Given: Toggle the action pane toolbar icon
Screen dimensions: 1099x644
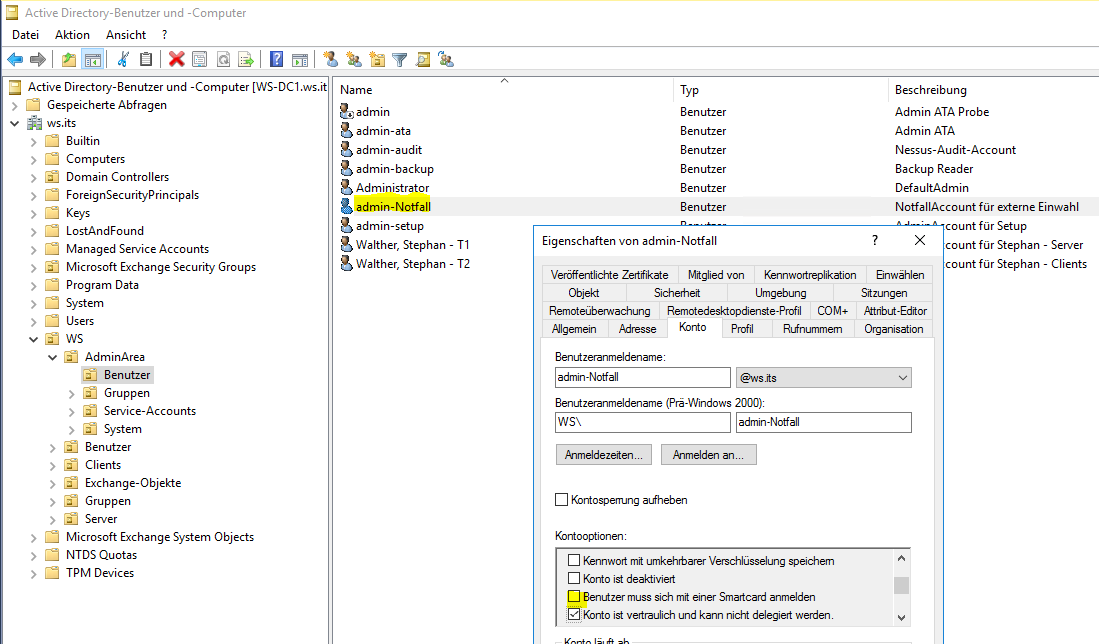Looking at the screenshot, I should coord(300,60).
